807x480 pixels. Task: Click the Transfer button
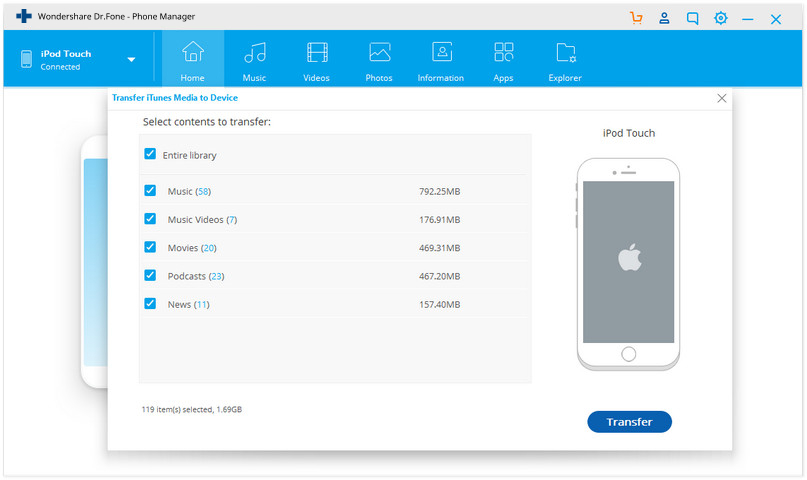[x=629, y=422]
